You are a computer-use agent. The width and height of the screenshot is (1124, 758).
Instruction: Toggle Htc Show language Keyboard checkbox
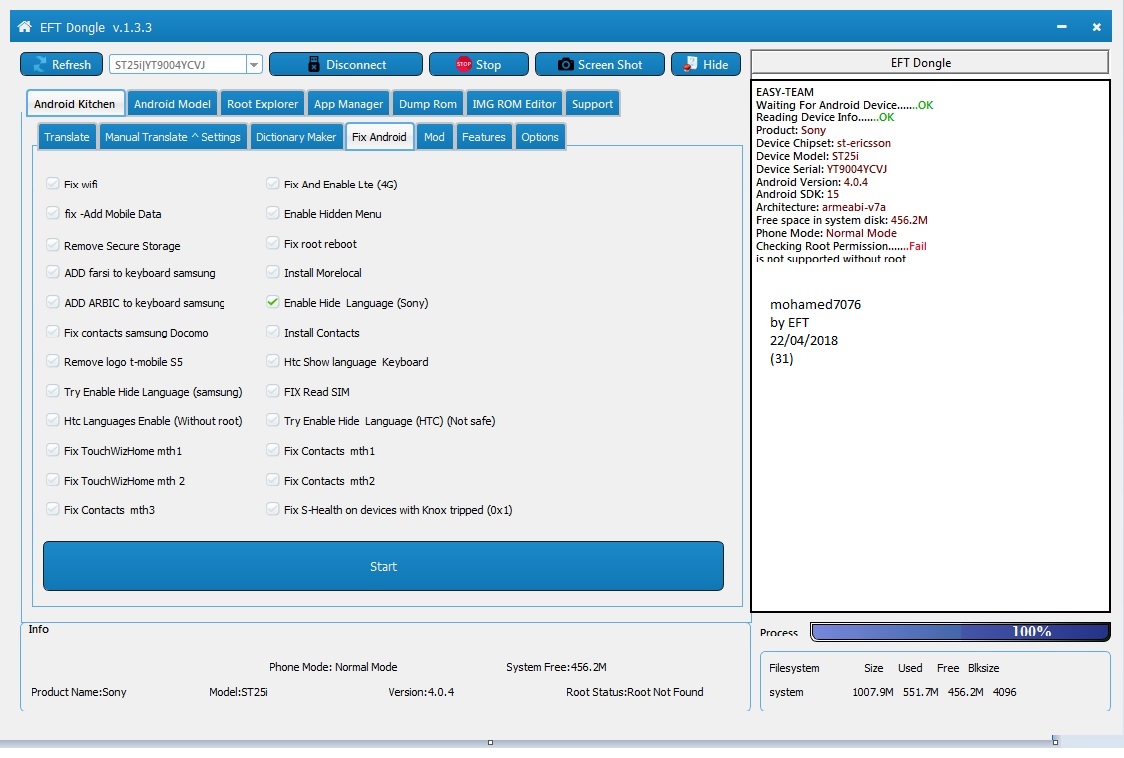(x=272, y=361)
